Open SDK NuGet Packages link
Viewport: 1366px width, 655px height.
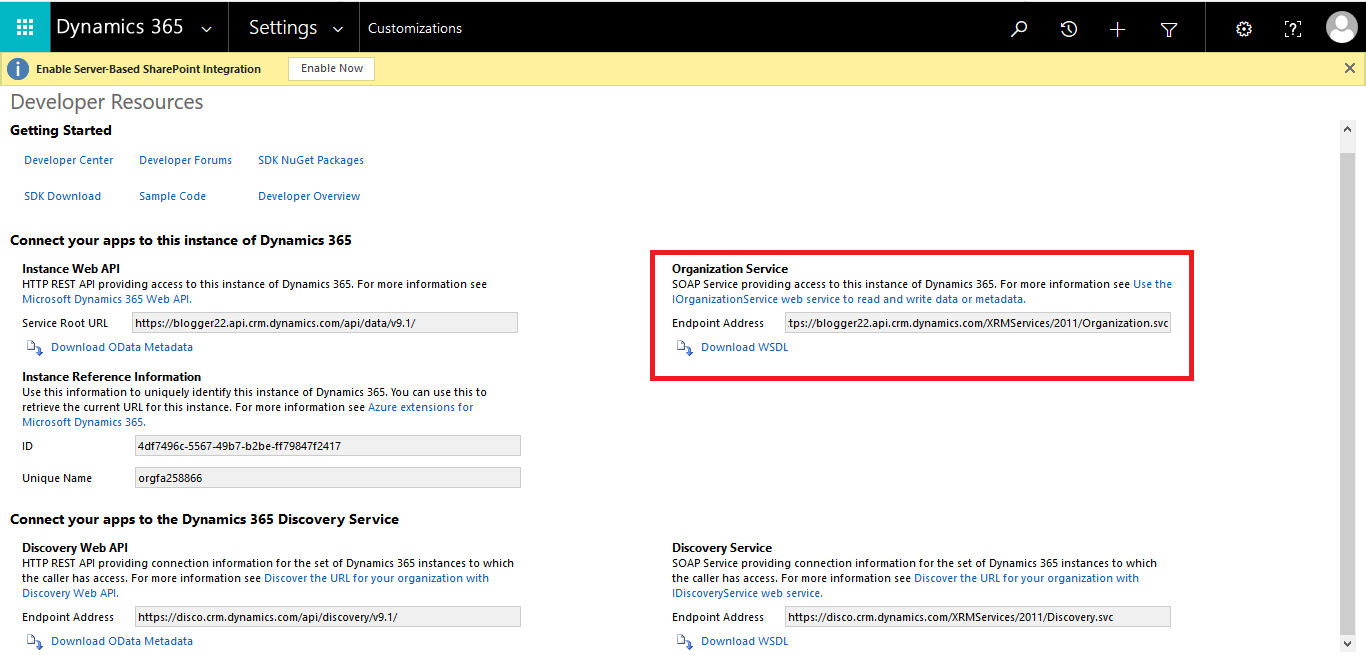coord(311,160)
